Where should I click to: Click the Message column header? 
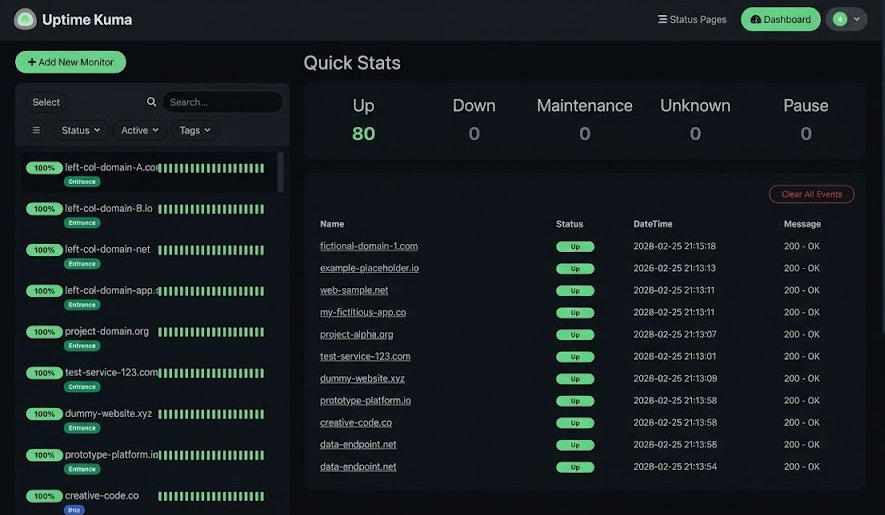coord(802,224)
